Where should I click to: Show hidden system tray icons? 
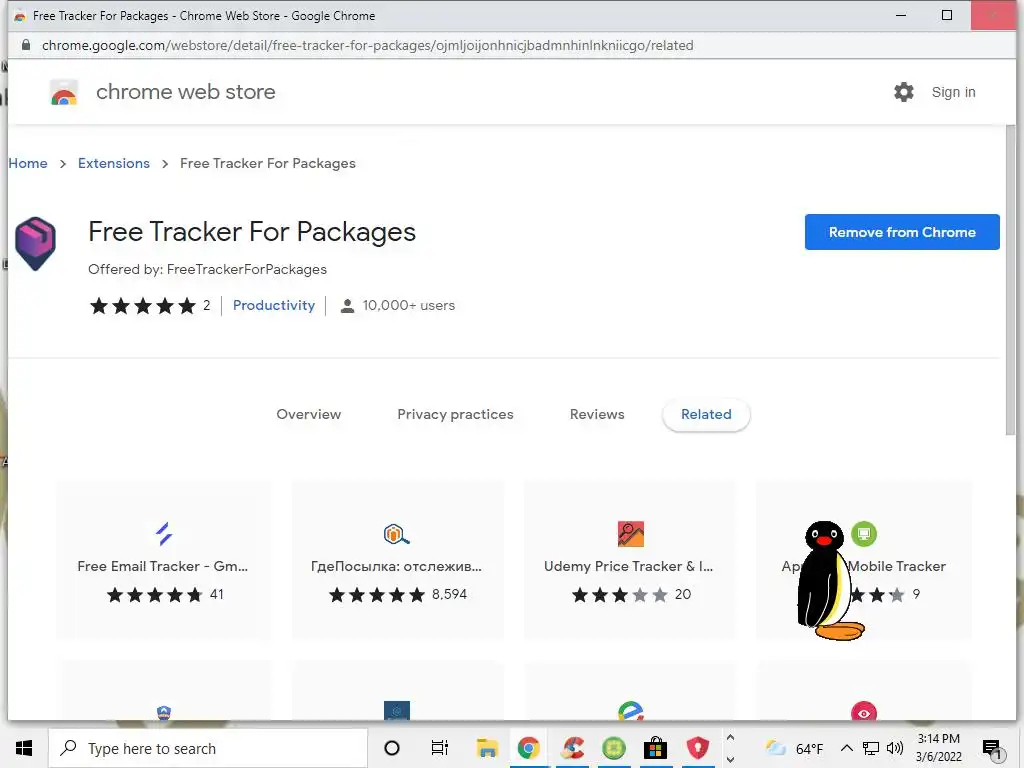click(x=846, y=748)
